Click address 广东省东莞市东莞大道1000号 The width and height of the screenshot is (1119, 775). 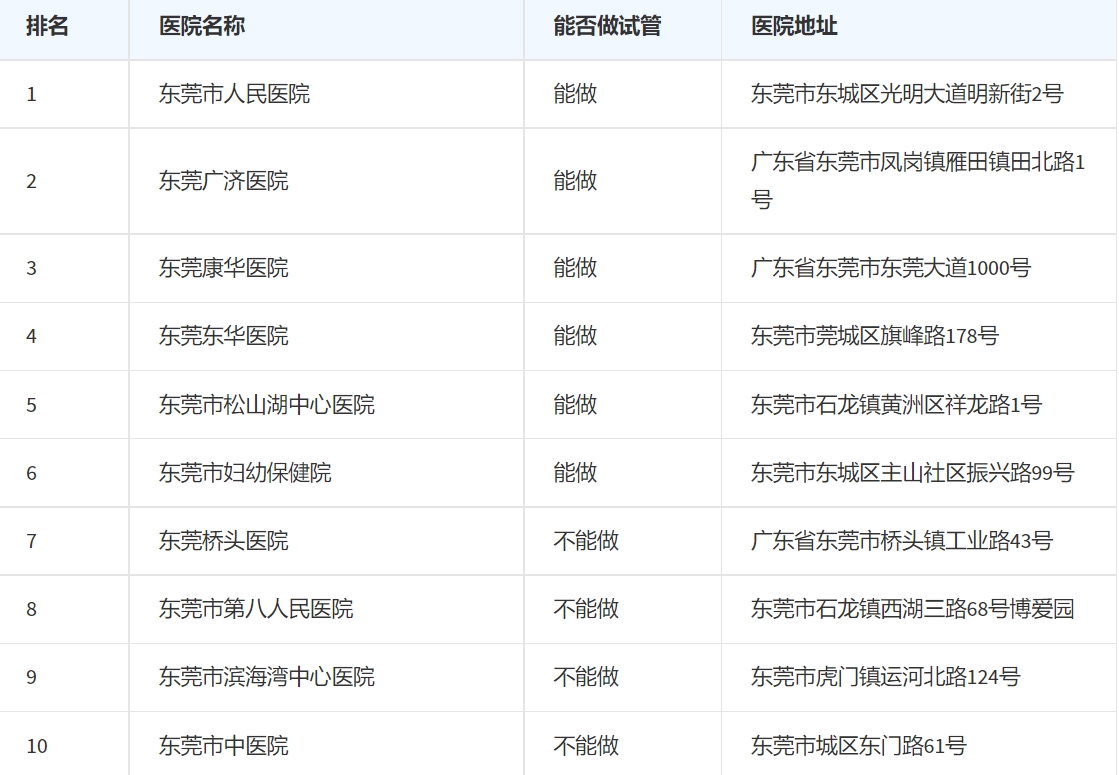tap(891, 268)
